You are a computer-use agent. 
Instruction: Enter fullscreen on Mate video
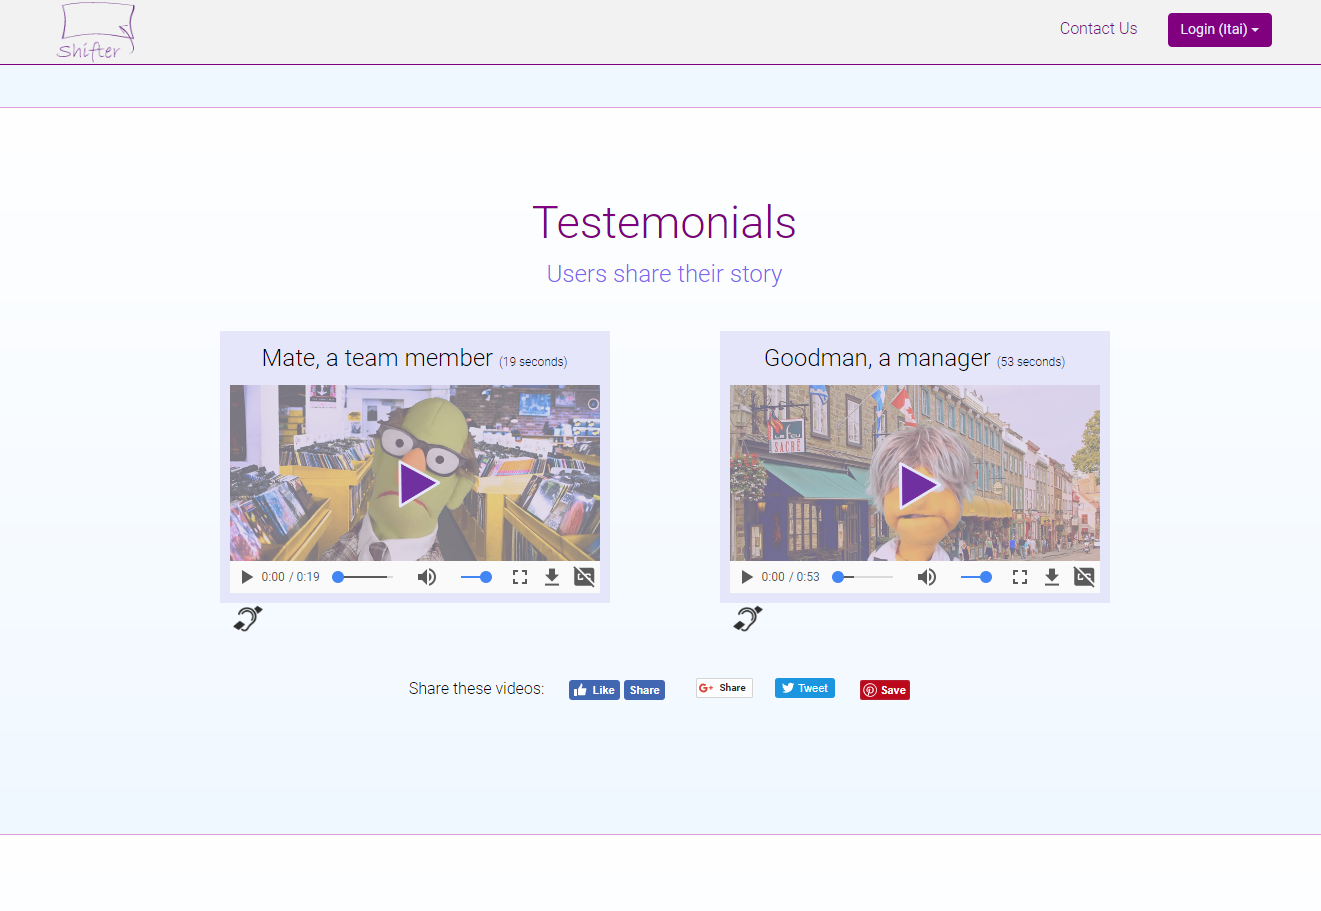pyautogui.click(x=520, y=577)
